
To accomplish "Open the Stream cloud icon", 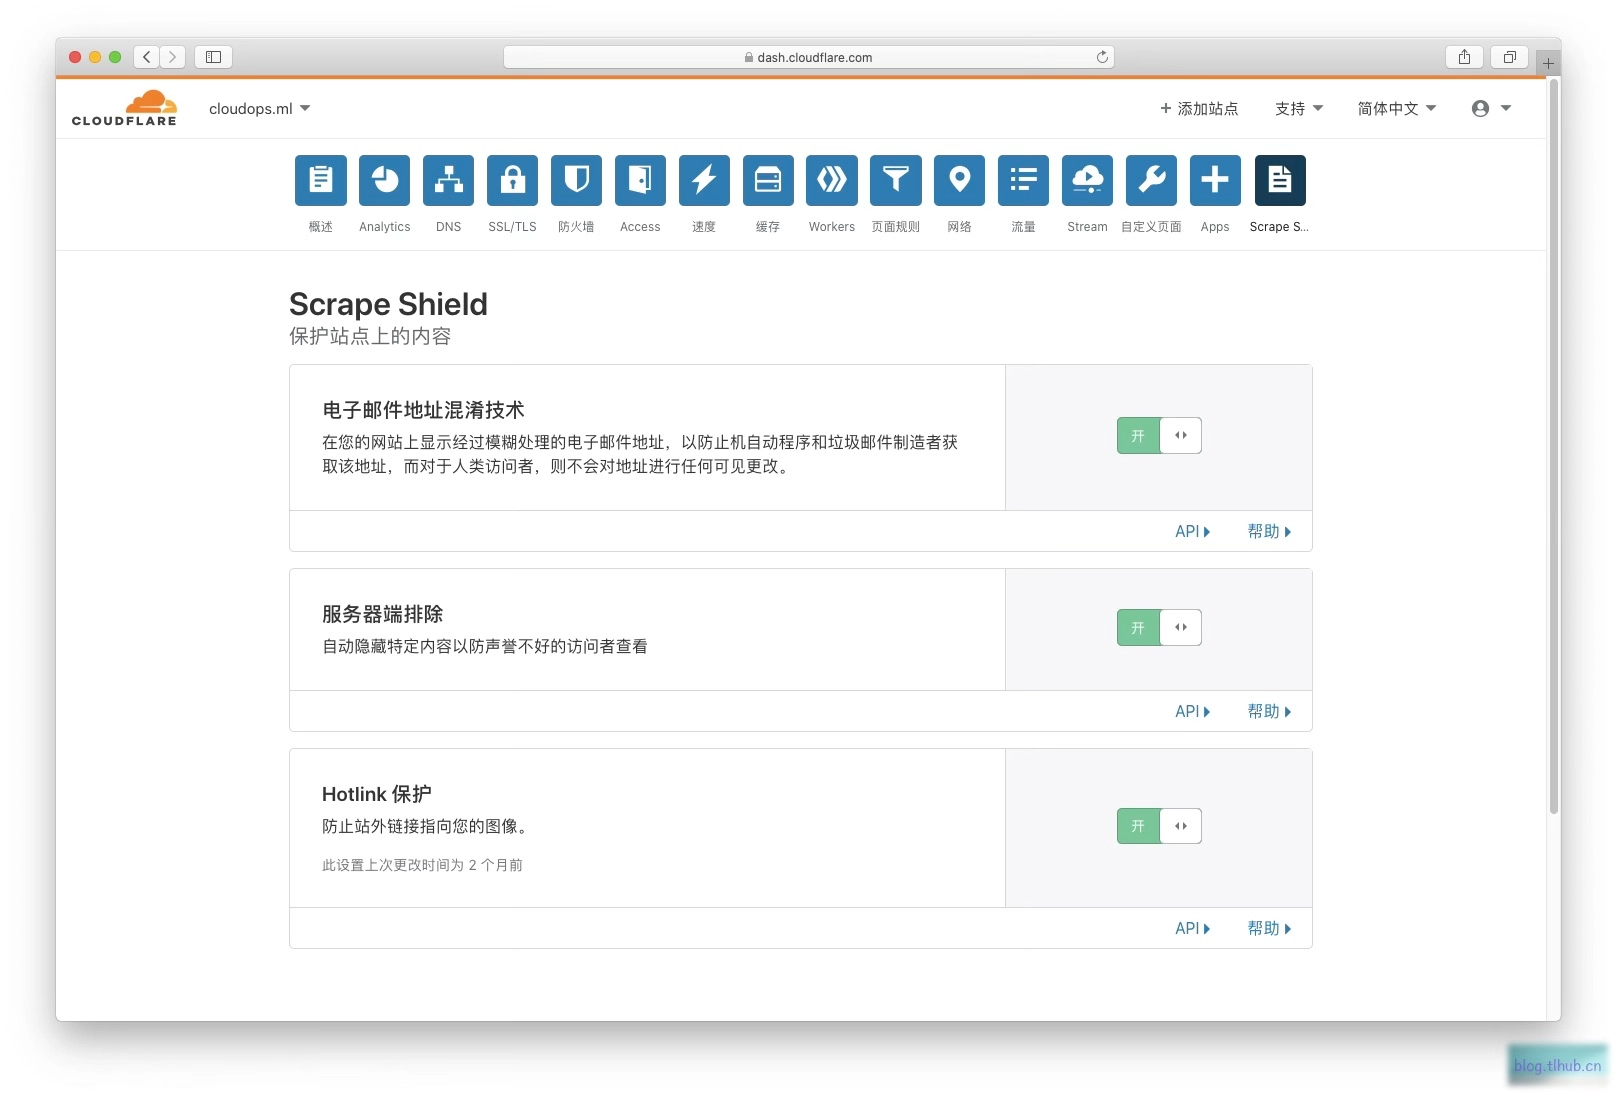I will point(1087,180).
